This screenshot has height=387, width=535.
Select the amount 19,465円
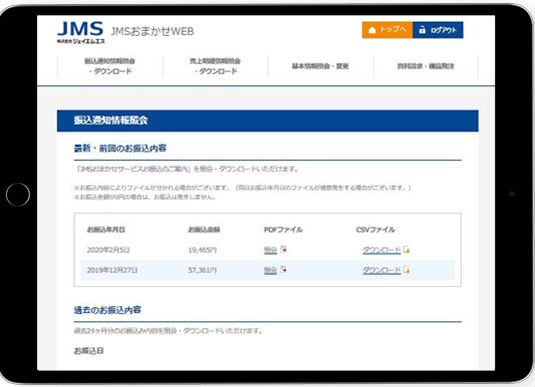(x=202, y=250)
